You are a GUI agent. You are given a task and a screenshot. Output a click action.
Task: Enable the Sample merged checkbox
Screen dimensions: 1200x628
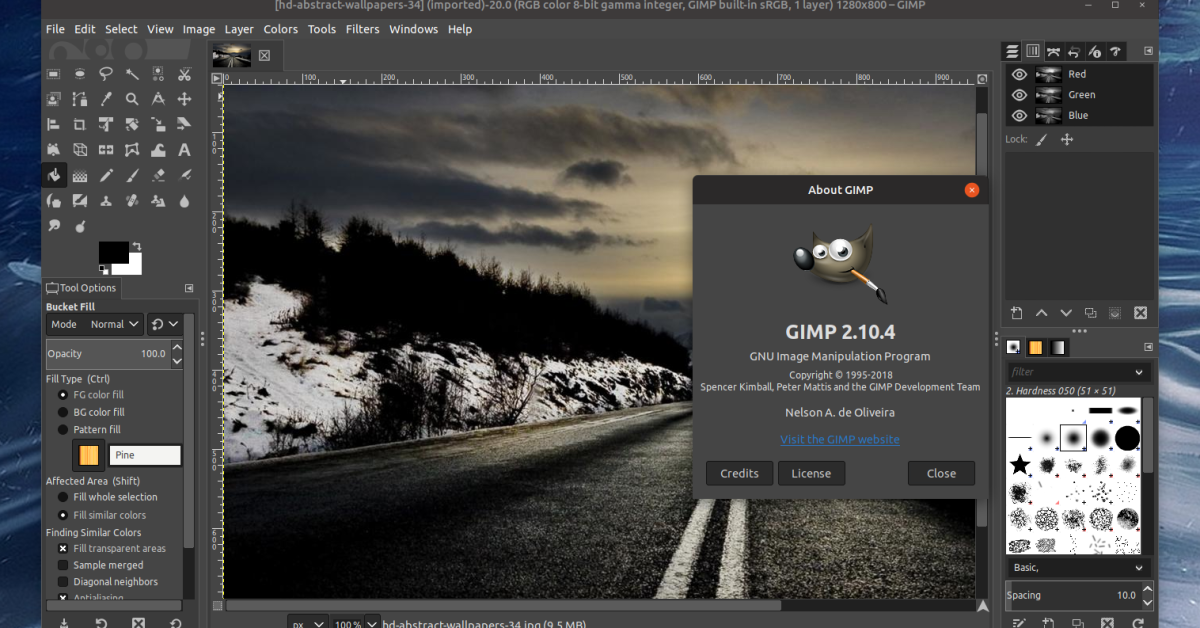[63, 565]
